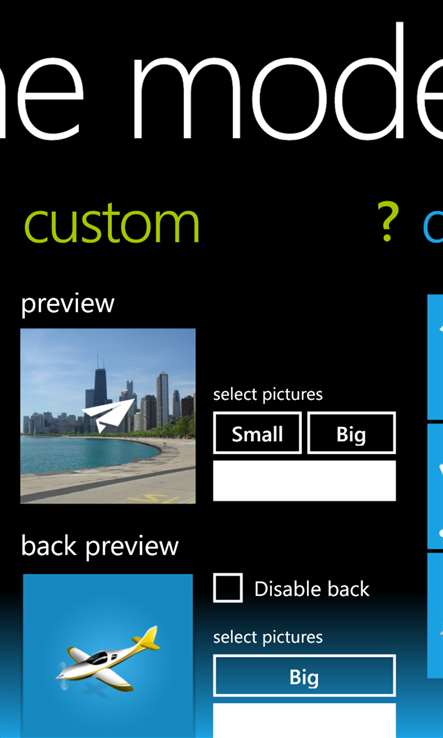Click the Disable back label text
The height and width of the screenshot is (738, 443).
click(x=312, y=589)
